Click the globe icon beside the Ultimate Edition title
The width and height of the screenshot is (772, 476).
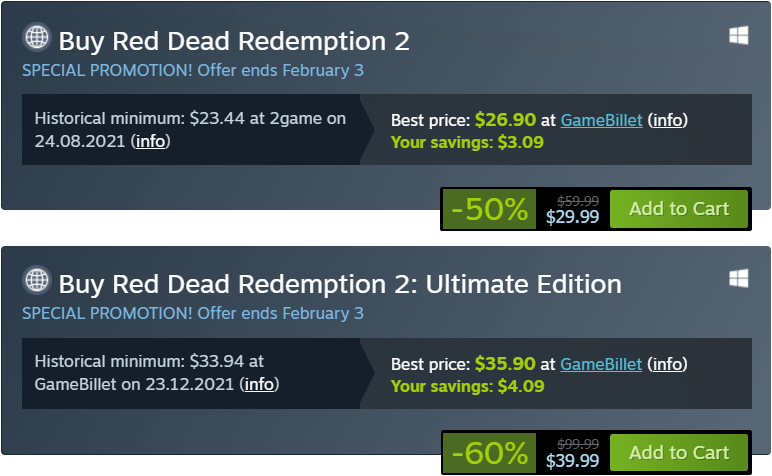coord(36,281)
